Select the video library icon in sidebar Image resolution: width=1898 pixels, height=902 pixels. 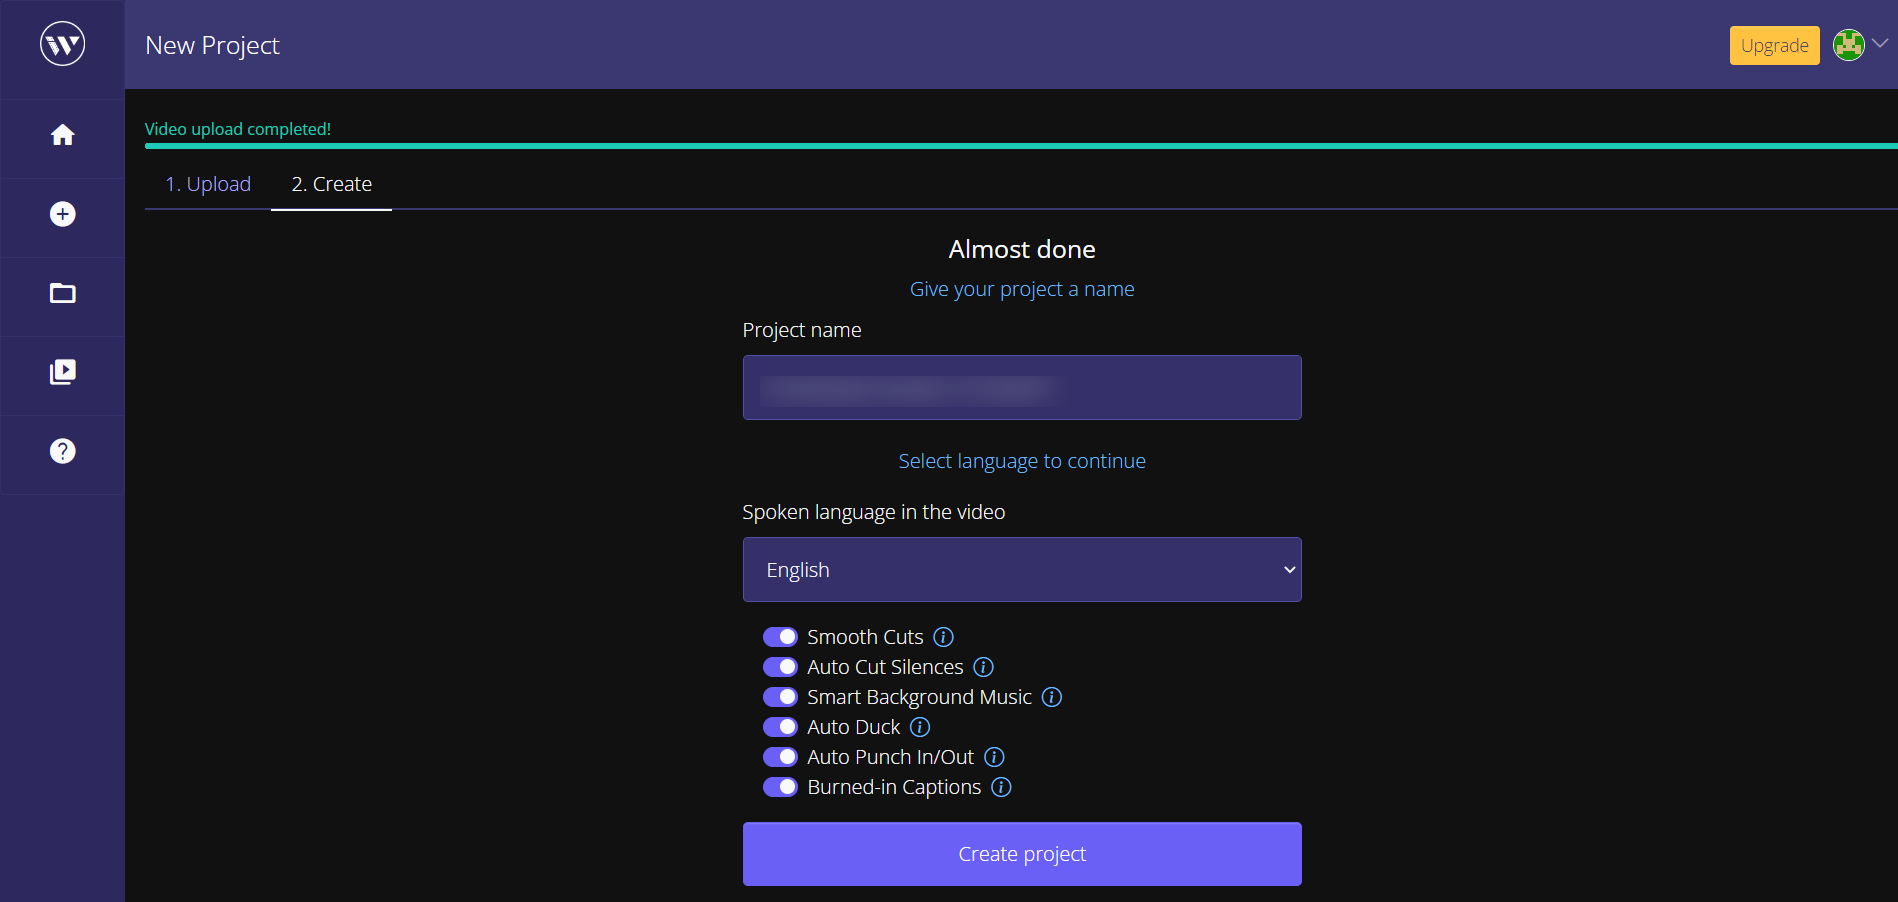[x=62, y=372]
